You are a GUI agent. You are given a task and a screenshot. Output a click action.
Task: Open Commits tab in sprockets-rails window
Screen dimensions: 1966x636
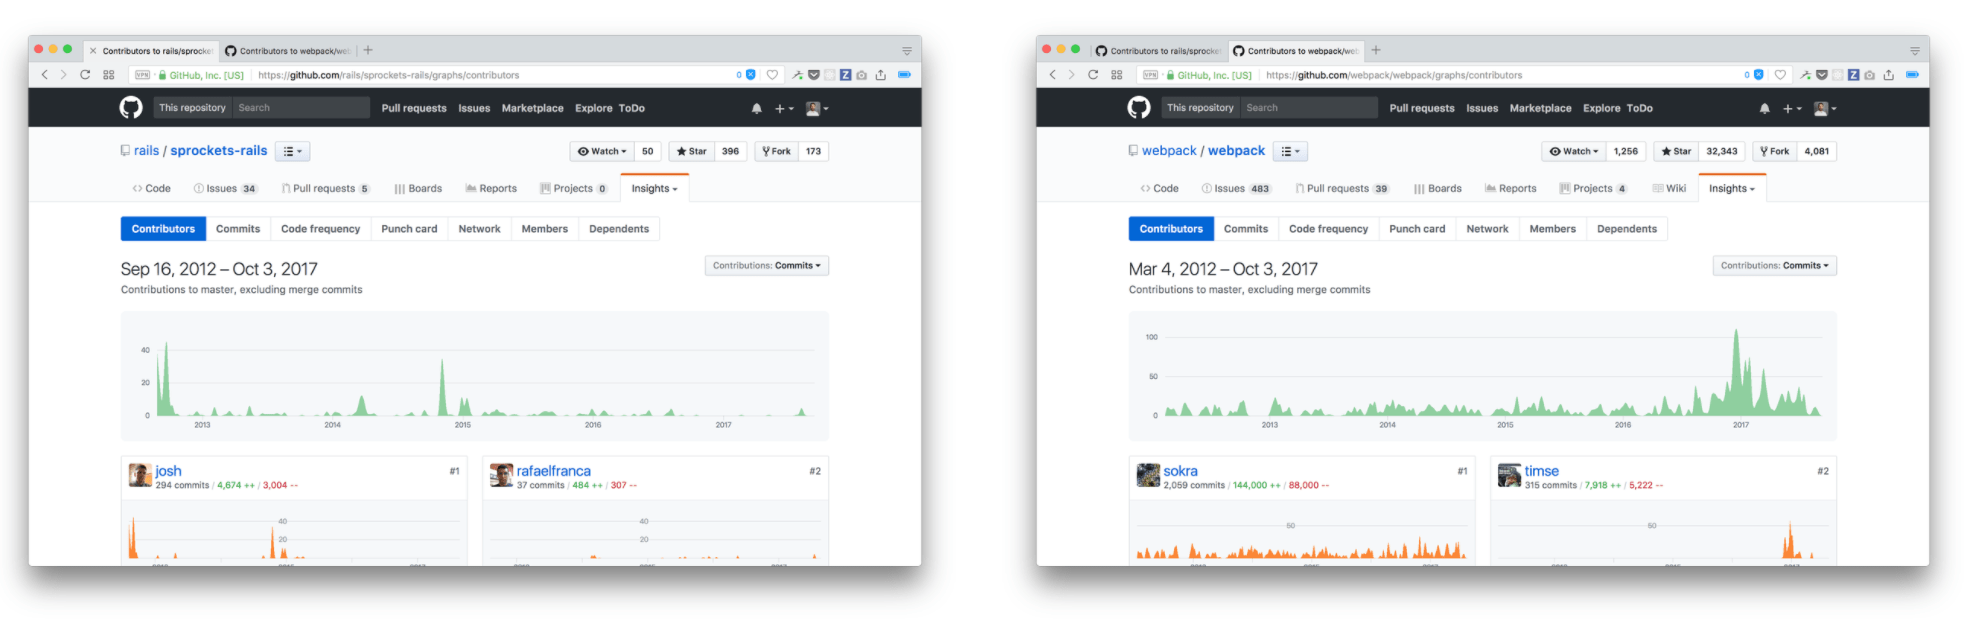(238, 229)
